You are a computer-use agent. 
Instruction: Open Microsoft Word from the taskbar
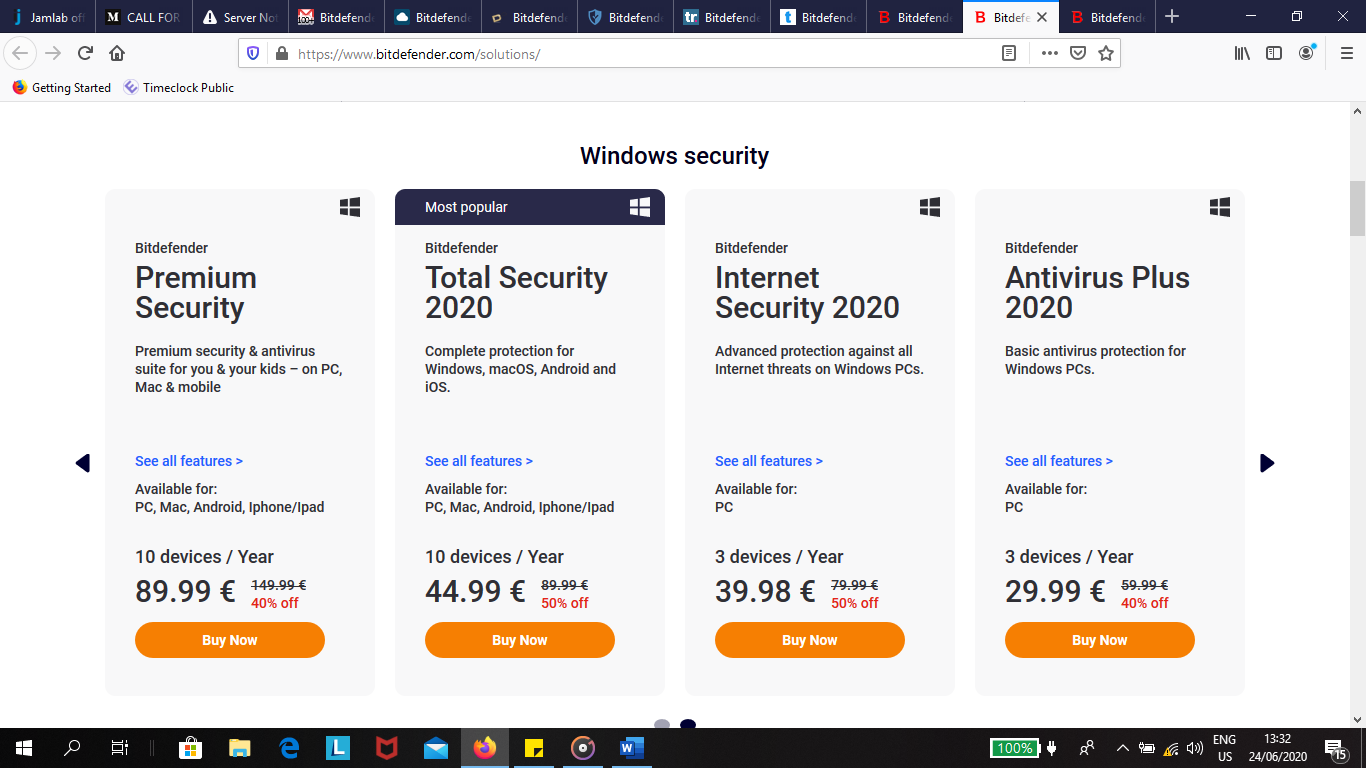pos(630,748)
